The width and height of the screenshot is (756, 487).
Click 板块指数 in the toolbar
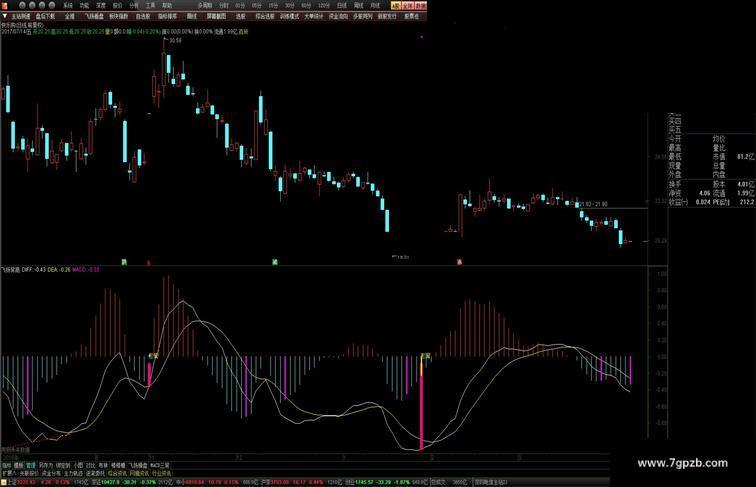click(x=119, y=16)
